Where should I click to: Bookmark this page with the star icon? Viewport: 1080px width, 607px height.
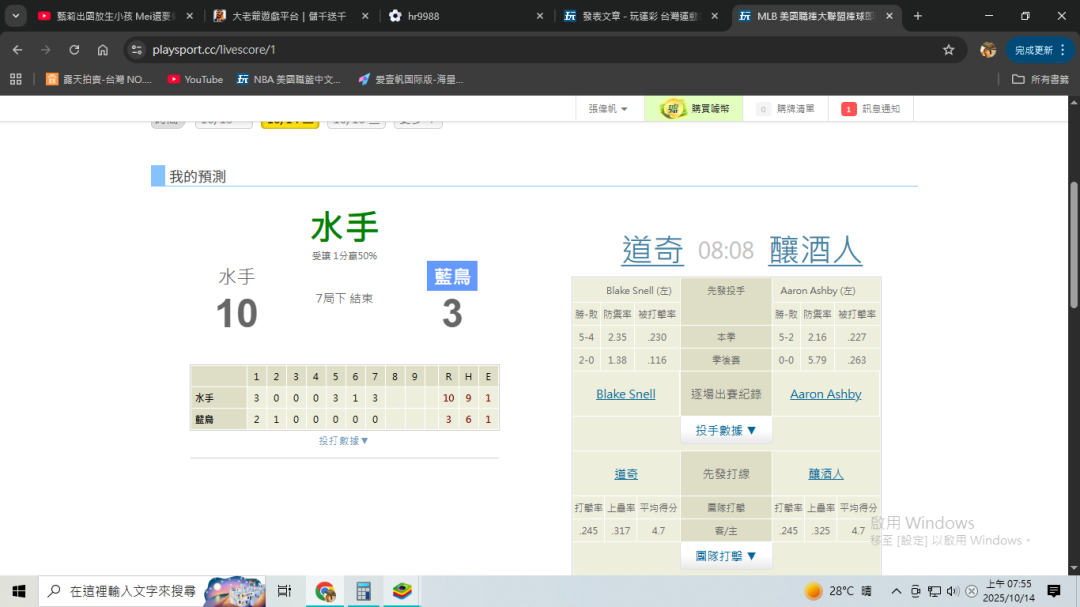click(x=948, y=50)
